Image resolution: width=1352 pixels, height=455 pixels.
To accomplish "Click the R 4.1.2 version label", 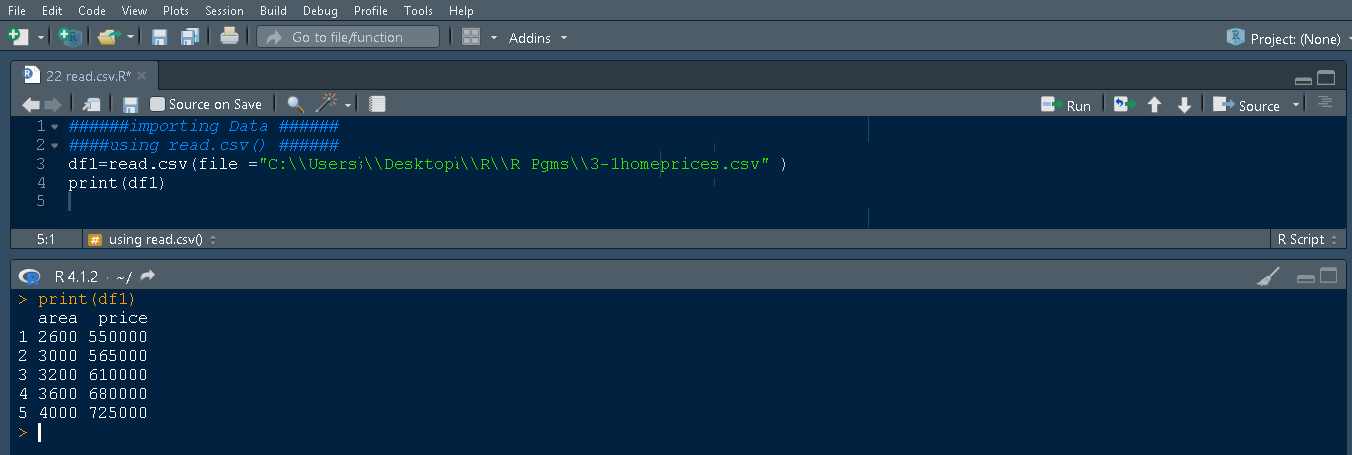I will point(76,277).
